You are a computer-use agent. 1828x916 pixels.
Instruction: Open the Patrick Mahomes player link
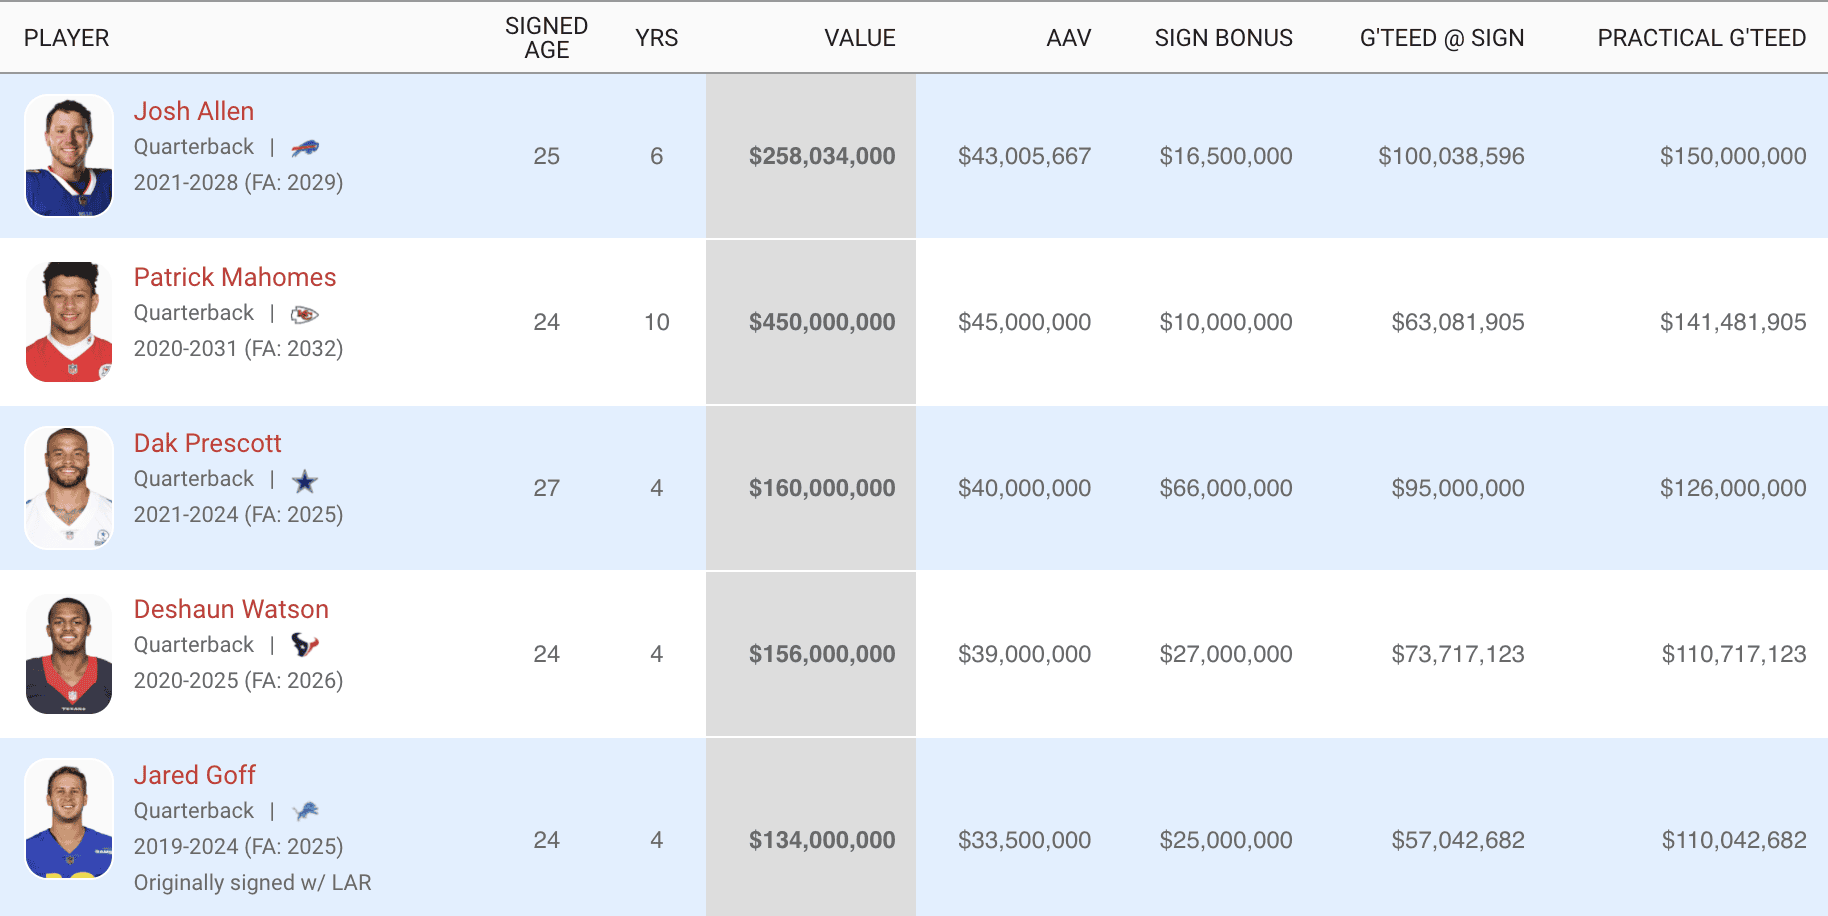click(x=235, y=277)
